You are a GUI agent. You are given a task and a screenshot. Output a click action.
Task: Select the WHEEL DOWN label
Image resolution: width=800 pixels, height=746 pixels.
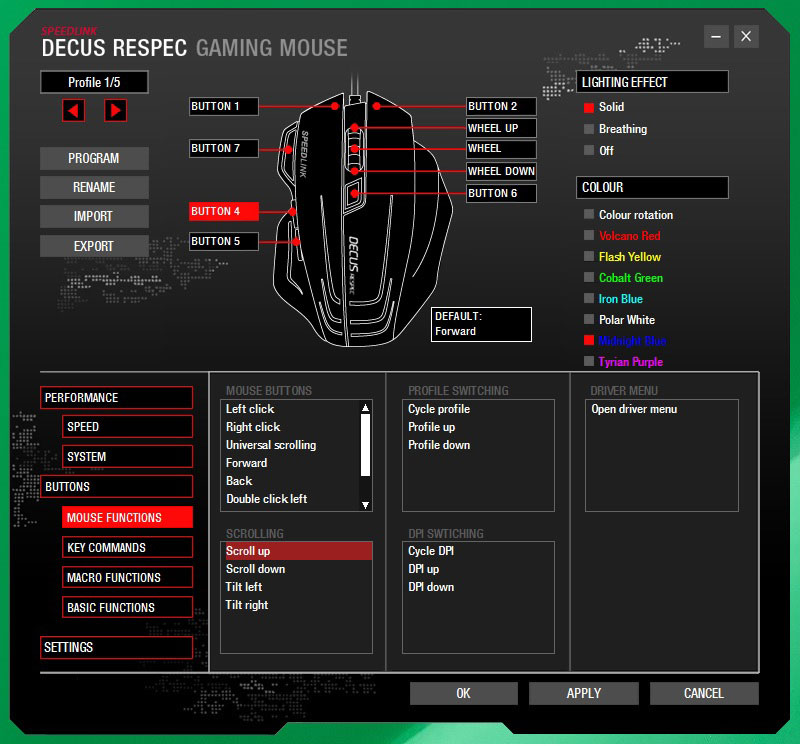(x=501, y=171)
